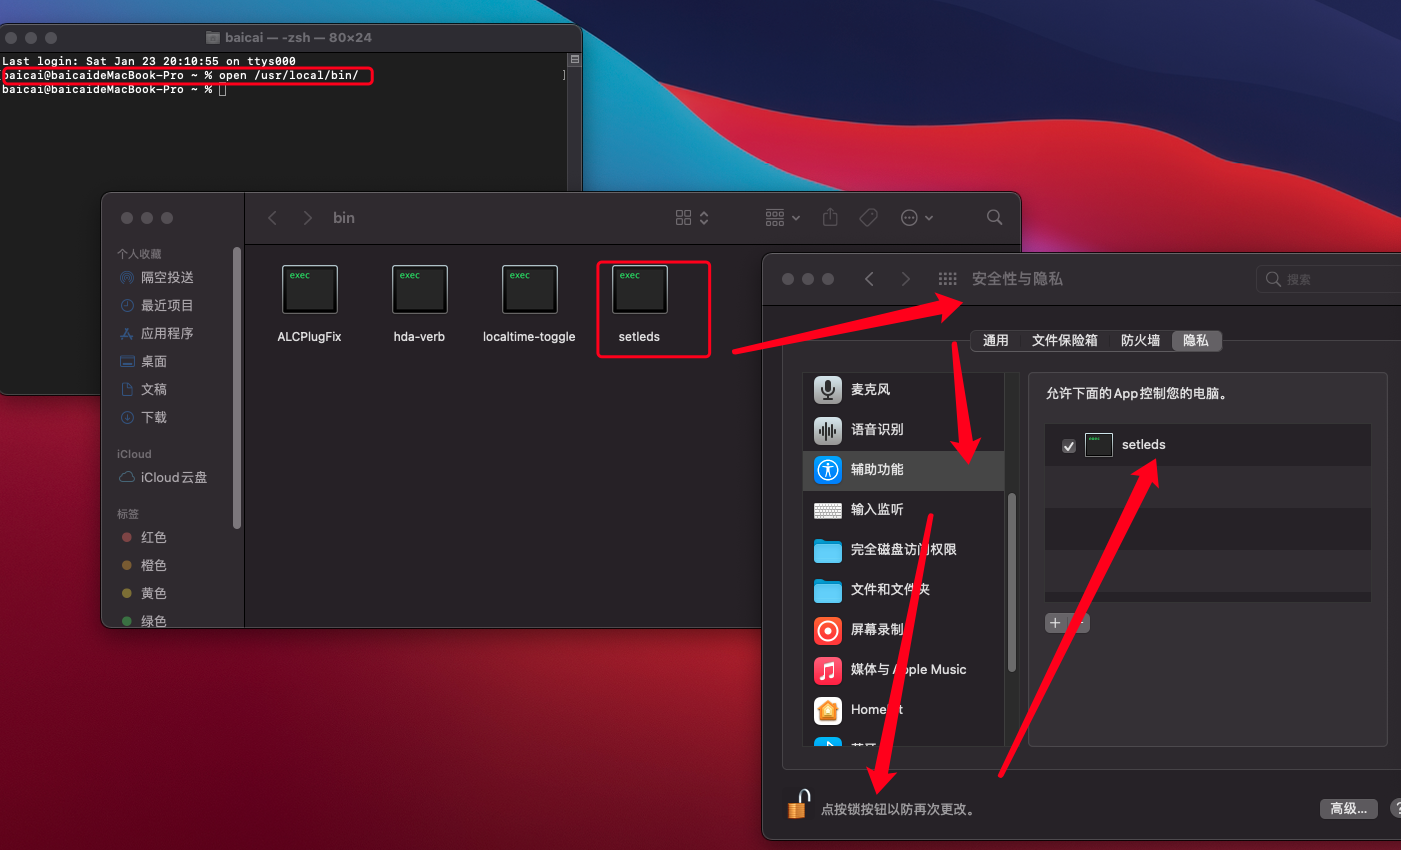1401x850 pixels.
Task: Select 语音识别 Speech Recognition category
Action: (x=903, y=430)
